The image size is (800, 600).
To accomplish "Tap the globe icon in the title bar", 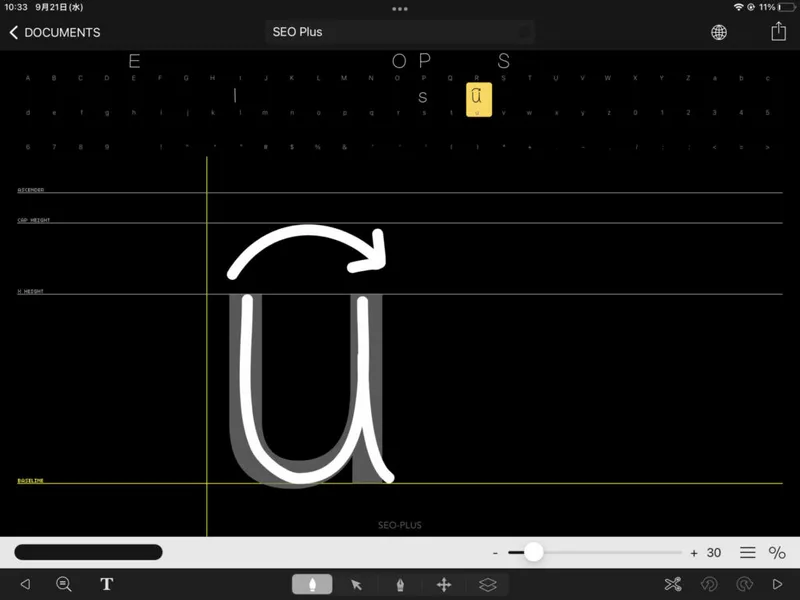I will [718, 32].
